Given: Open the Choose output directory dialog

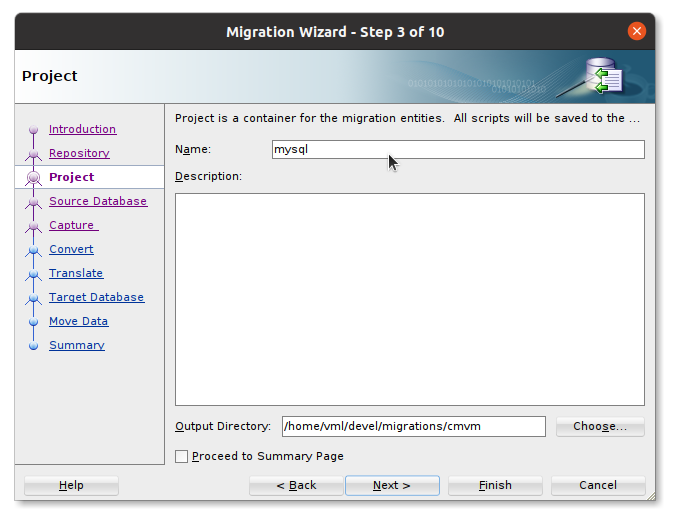Looking at the screenshot, I should coord(600,427).
